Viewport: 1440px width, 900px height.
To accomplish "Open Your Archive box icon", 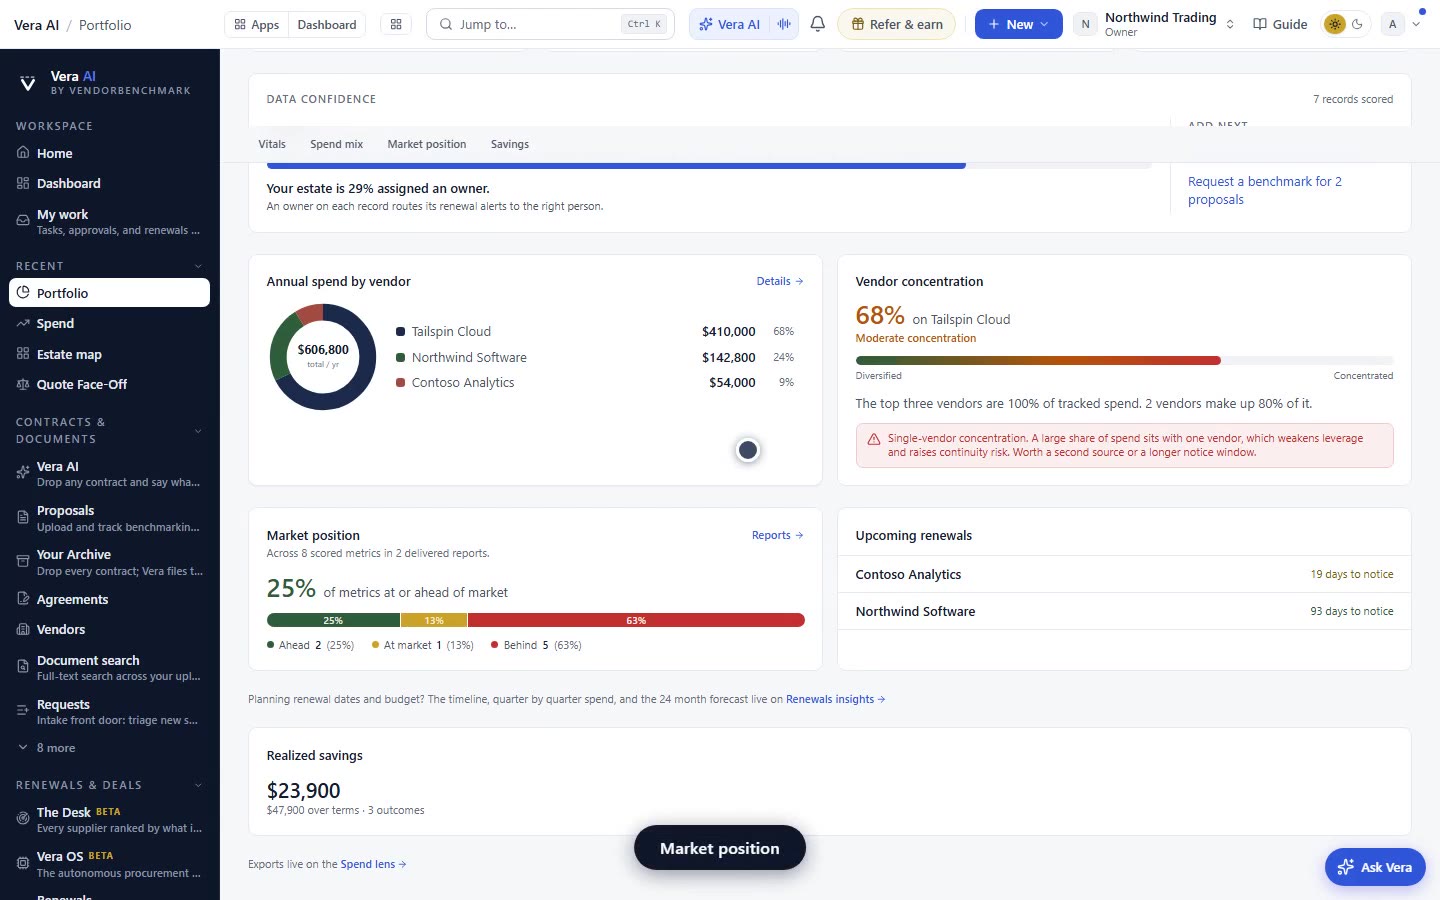I will coord(23,562).
